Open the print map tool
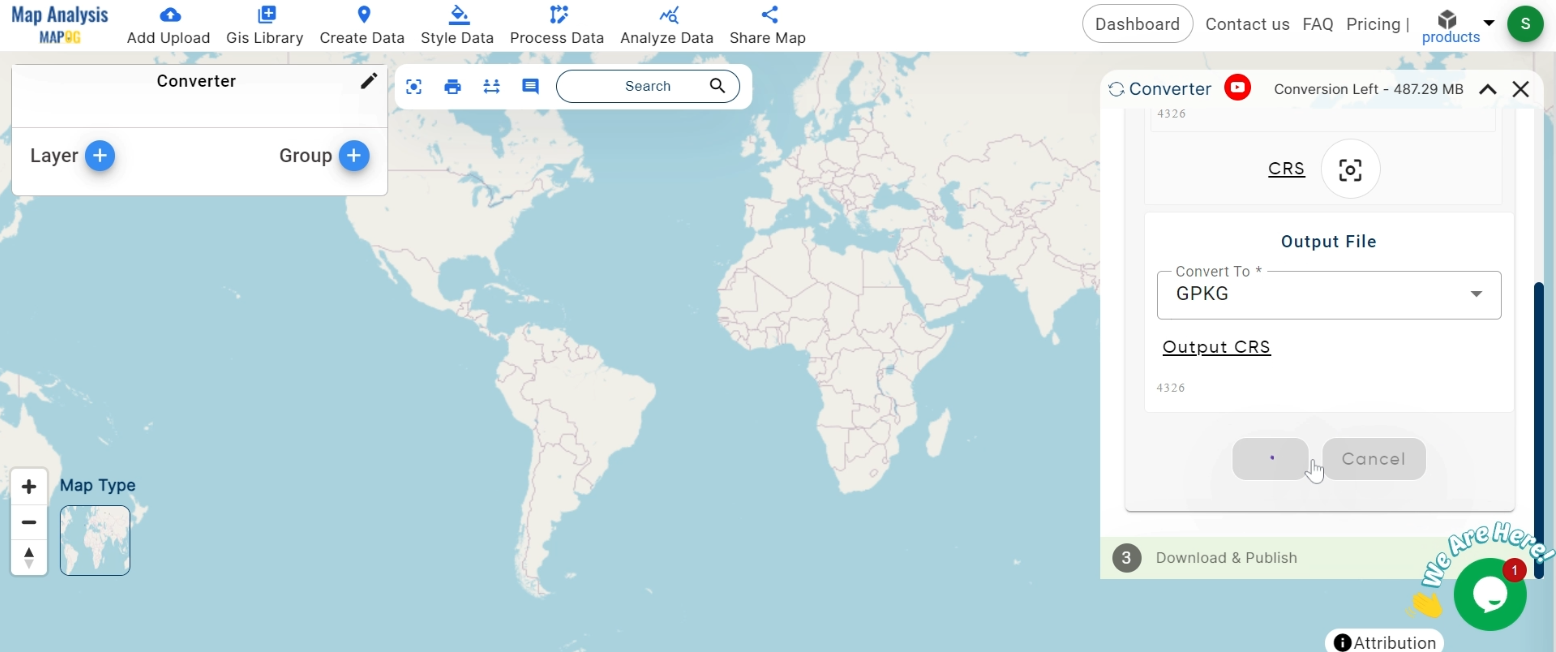The height and width of the screenshot is (652, 1556). click(452, 86)
